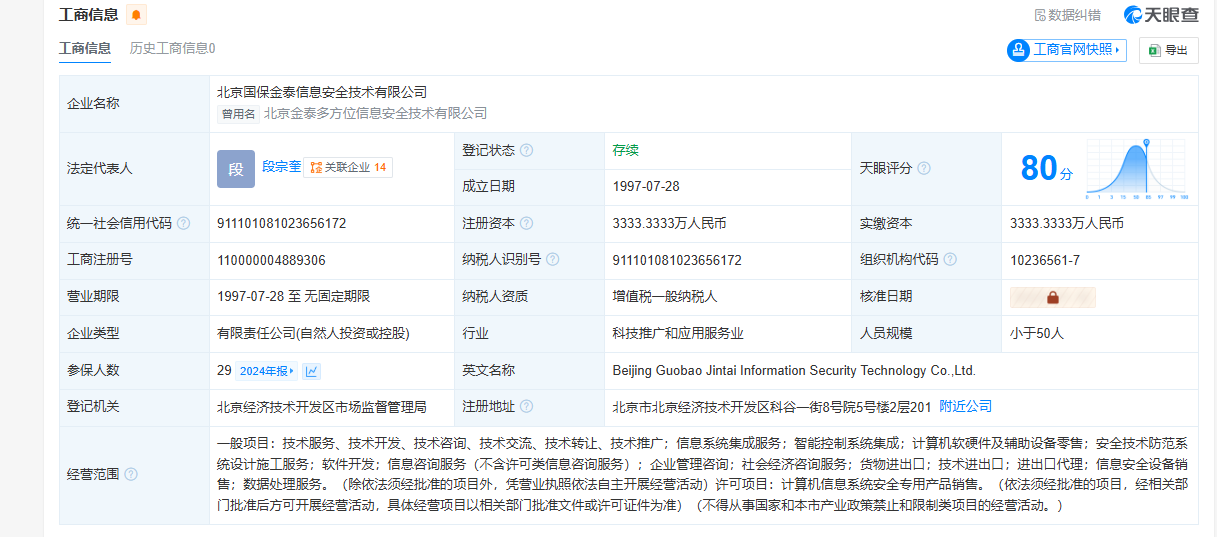Image resolution: width=1217 pixels, height=537 pixels.
Task: Click the English name Beijing Guobao Jintai
Action: (794, 370)
